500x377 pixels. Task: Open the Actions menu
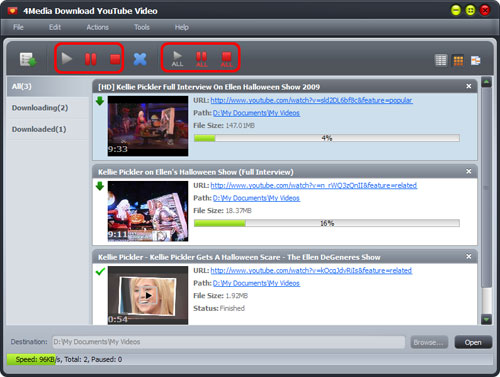pos(98,27)
